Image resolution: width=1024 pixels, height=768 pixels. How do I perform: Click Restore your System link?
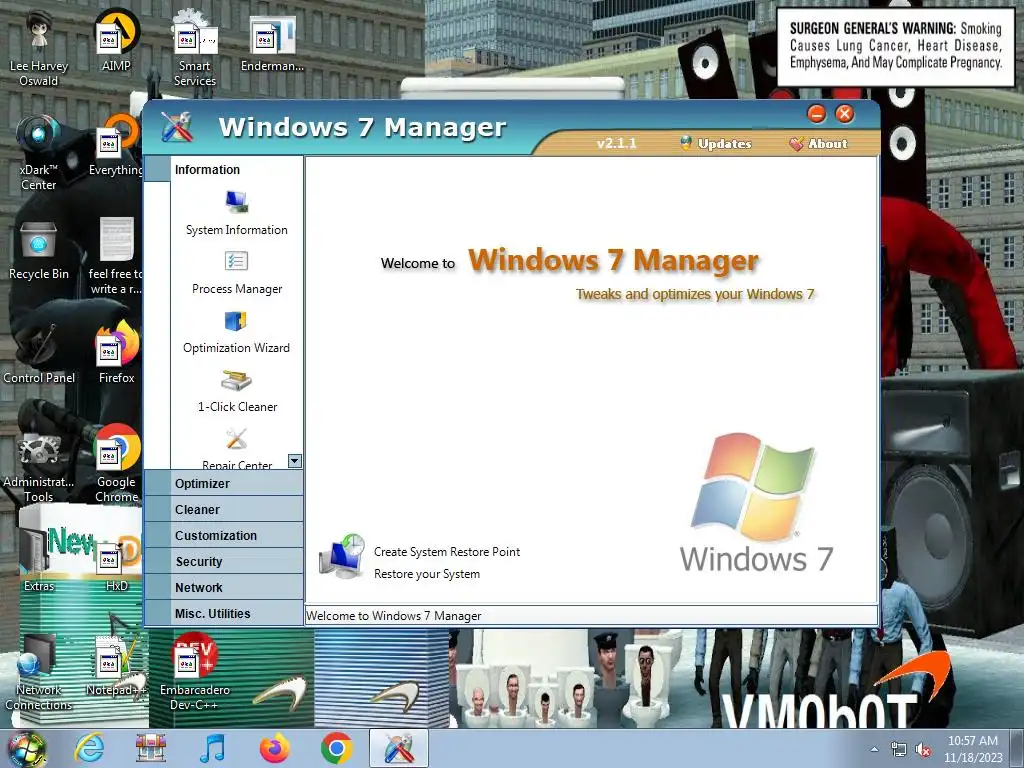tap(426, 574)
